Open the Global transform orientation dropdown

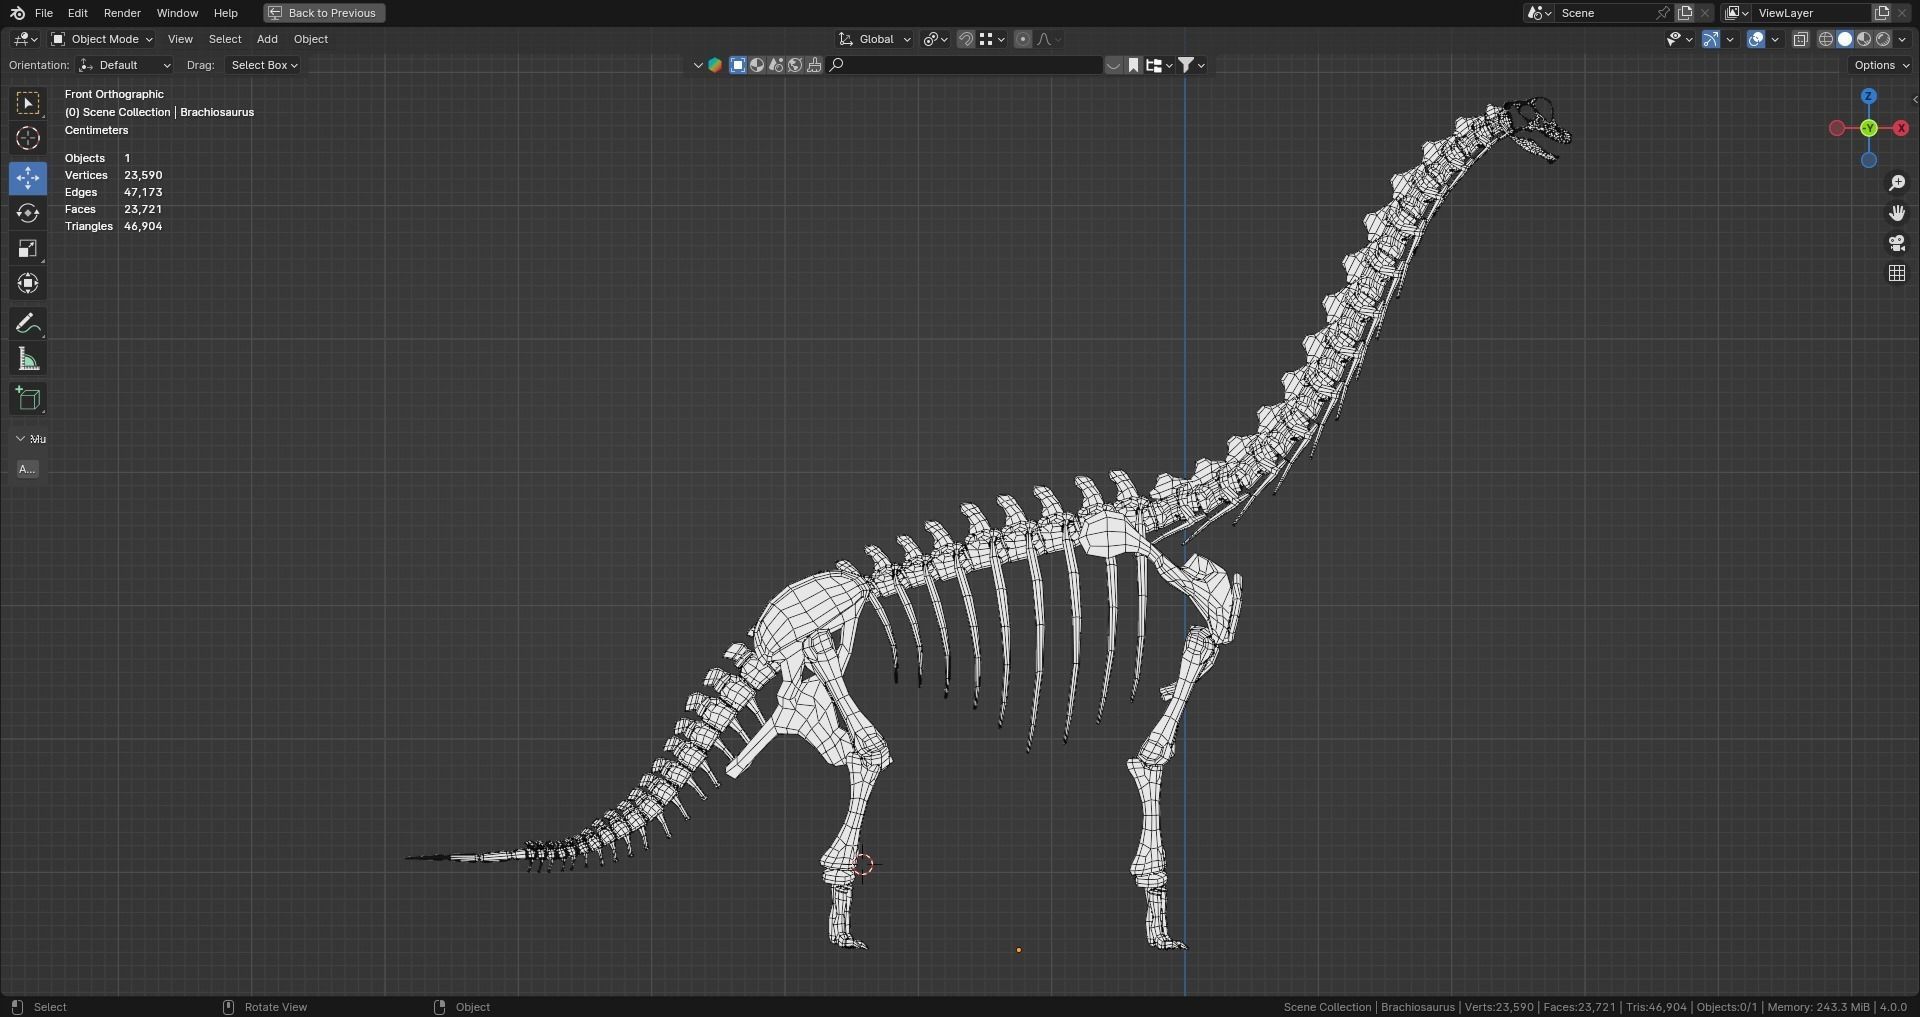click(x=875, y=39)
